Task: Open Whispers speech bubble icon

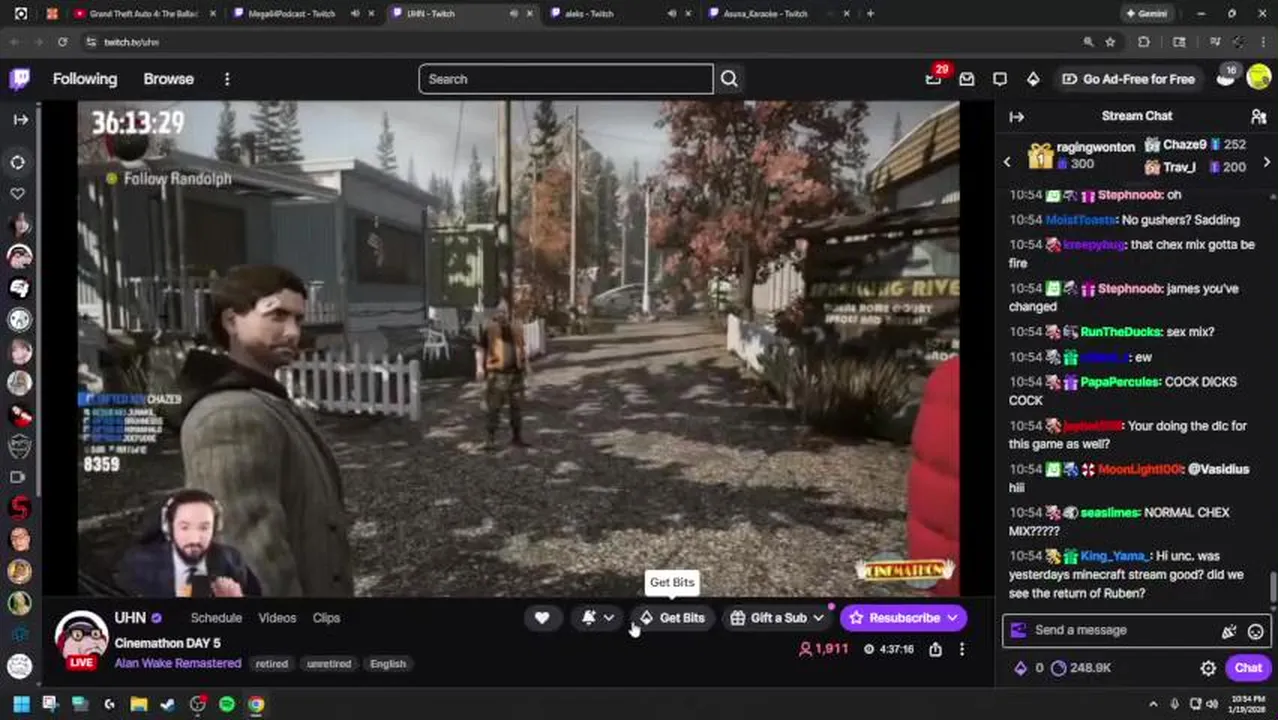Action: (x=1000, y=79)
